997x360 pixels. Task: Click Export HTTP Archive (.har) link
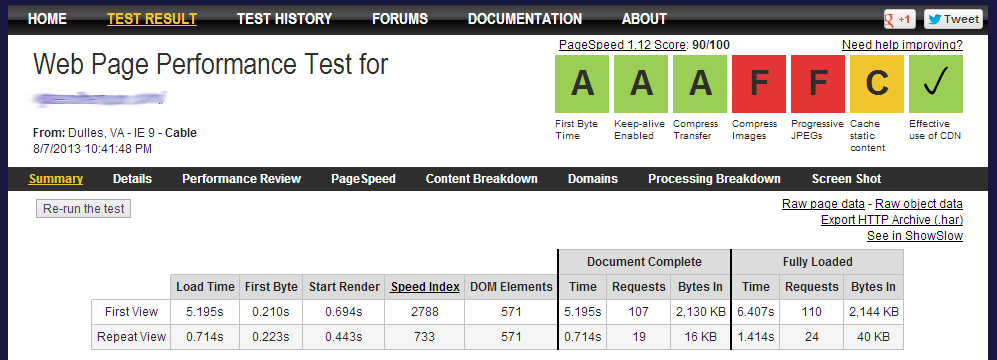point(891,220)
